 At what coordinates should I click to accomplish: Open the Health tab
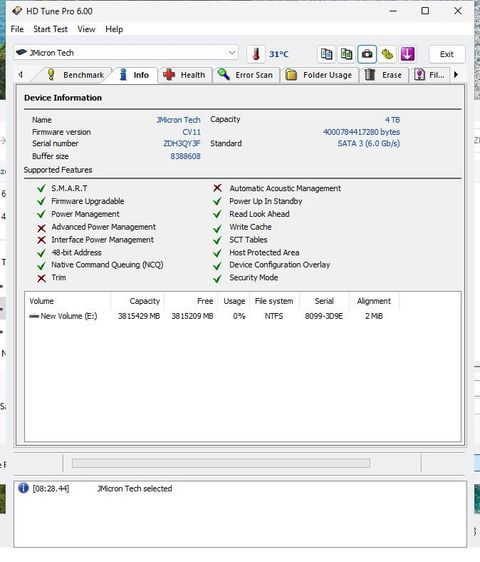pos(184,75)
